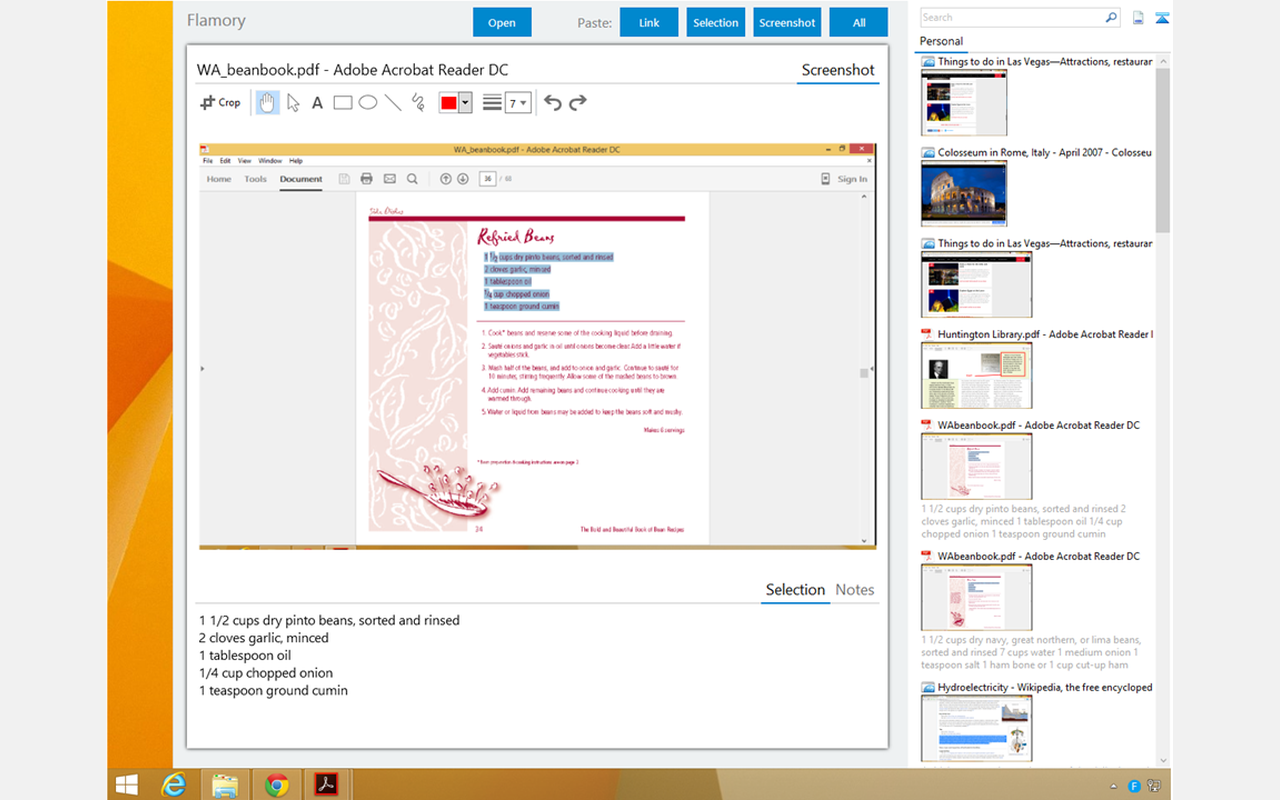Switch to Adobe Acrobat on the taskbar
This screenshot has width=1280, height=800.
click(x=328, y=785)
